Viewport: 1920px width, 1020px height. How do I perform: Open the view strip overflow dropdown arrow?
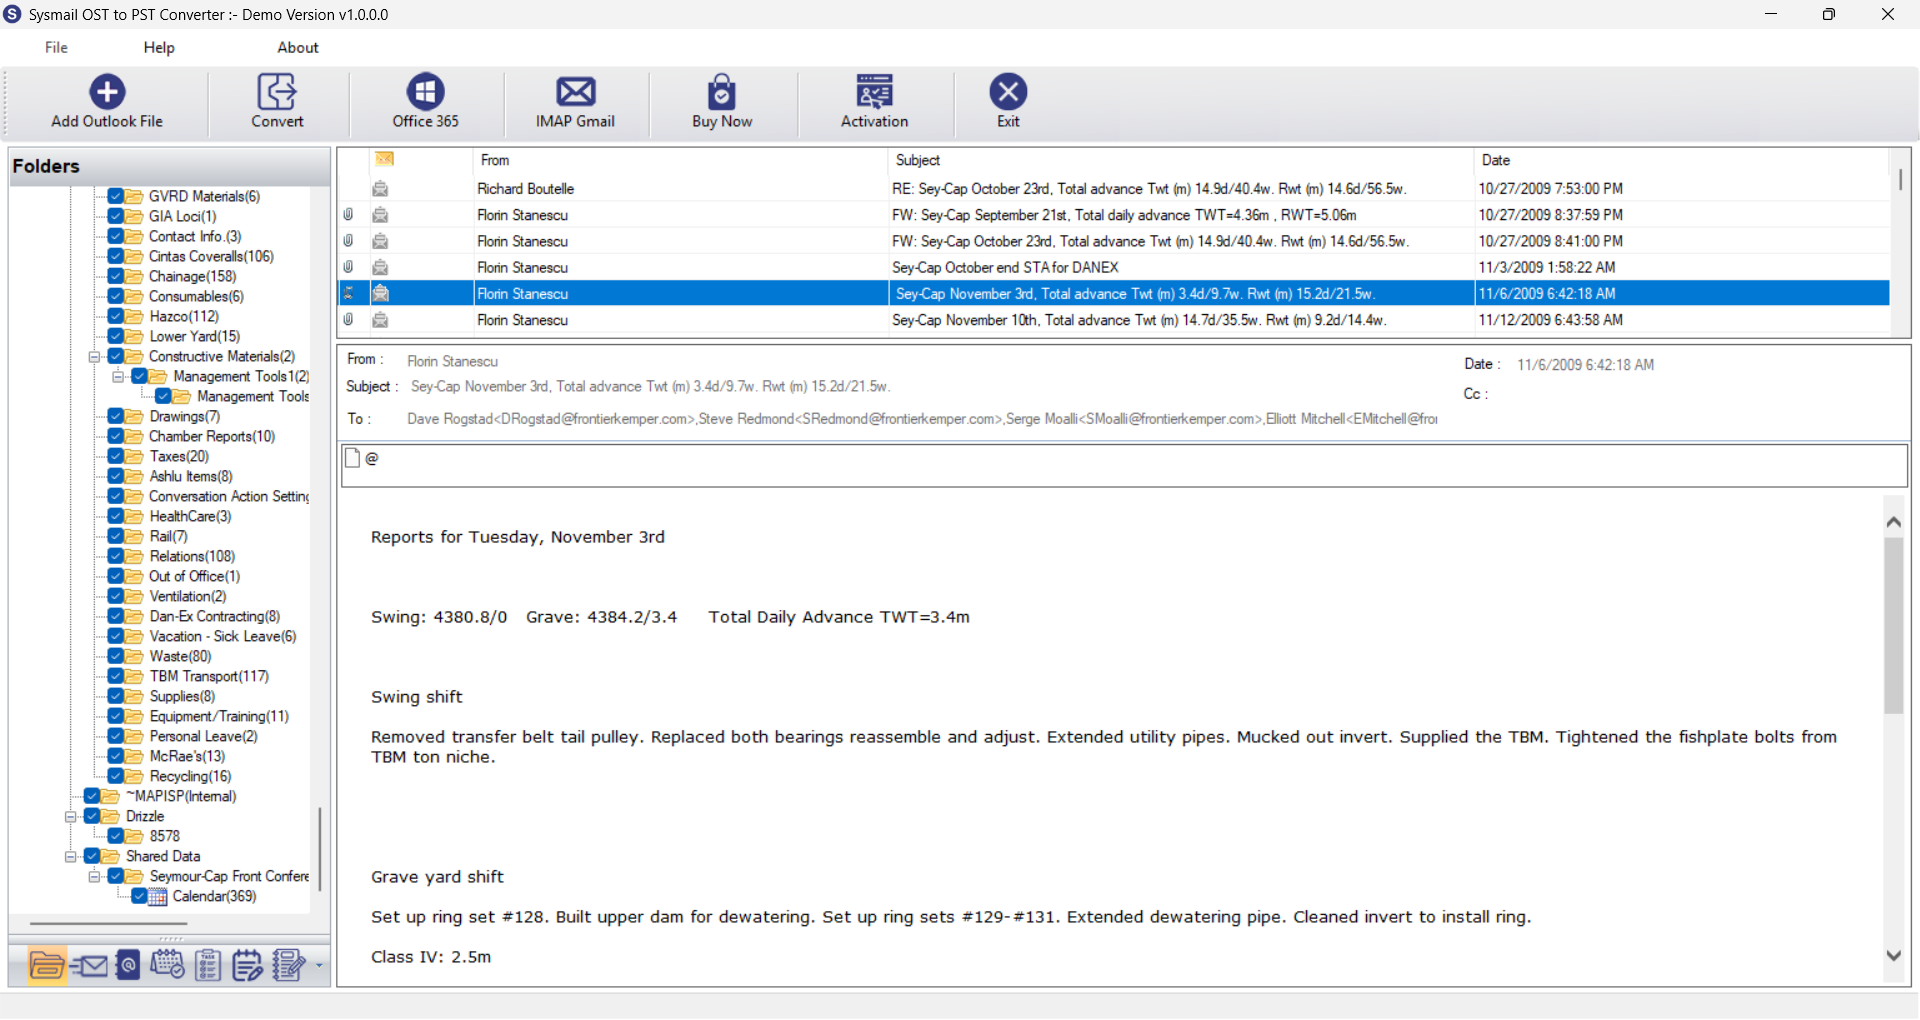[319, 966]
